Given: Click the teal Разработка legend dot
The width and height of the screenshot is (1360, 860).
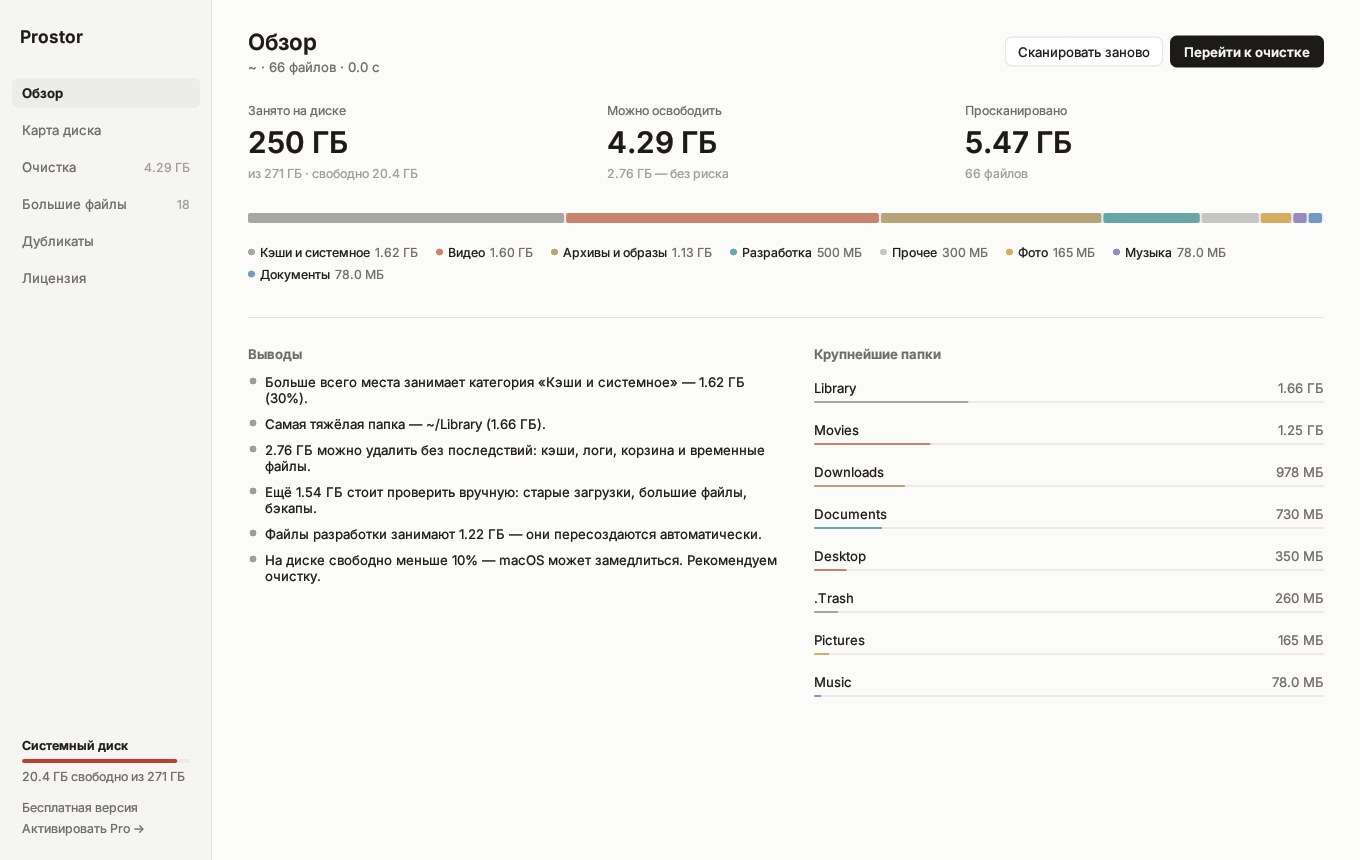Looking at the screenshot, I should 733,253.
